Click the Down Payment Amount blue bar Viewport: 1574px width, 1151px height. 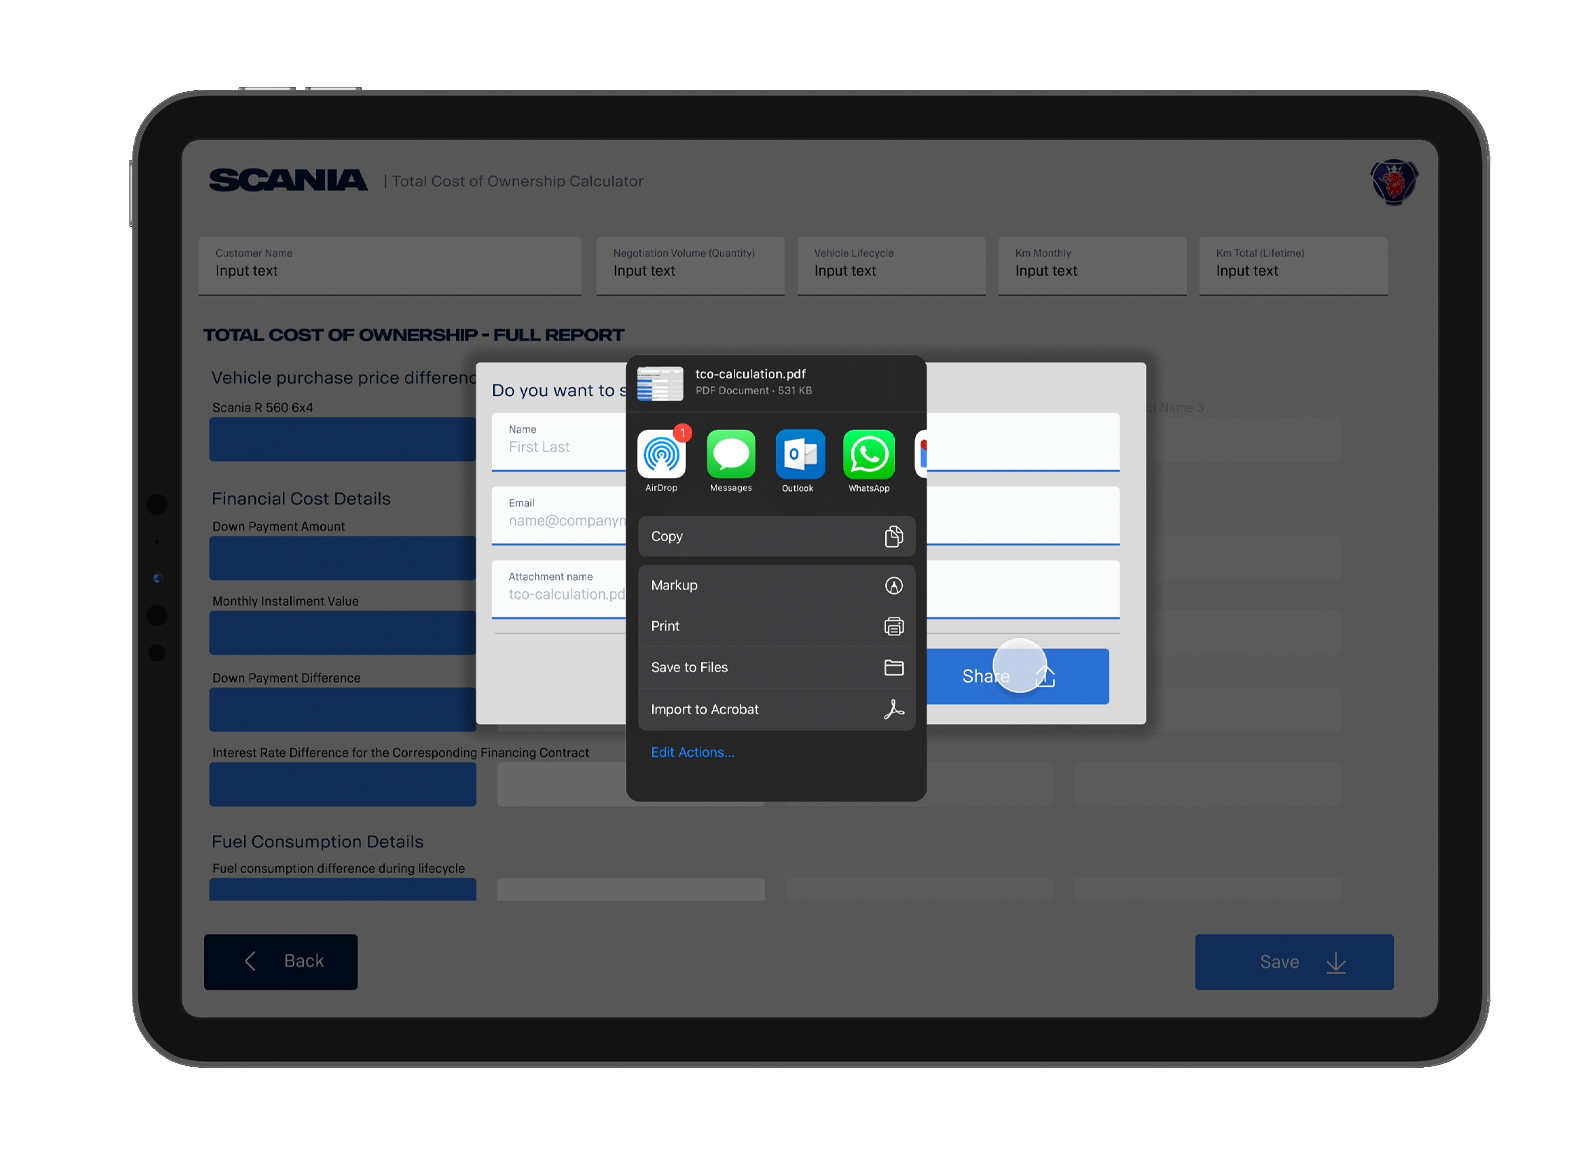click(343, 558)
